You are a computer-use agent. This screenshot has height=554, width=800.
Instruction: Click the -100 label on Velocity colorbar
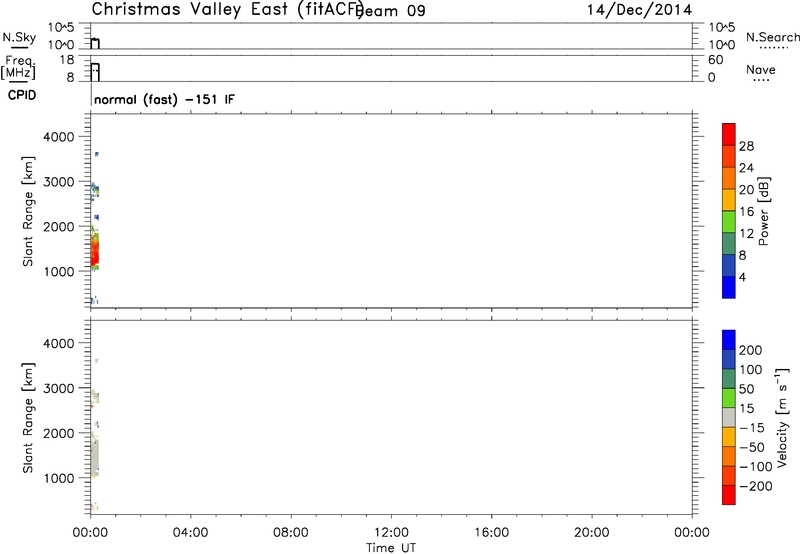click(x=756, y=467)
